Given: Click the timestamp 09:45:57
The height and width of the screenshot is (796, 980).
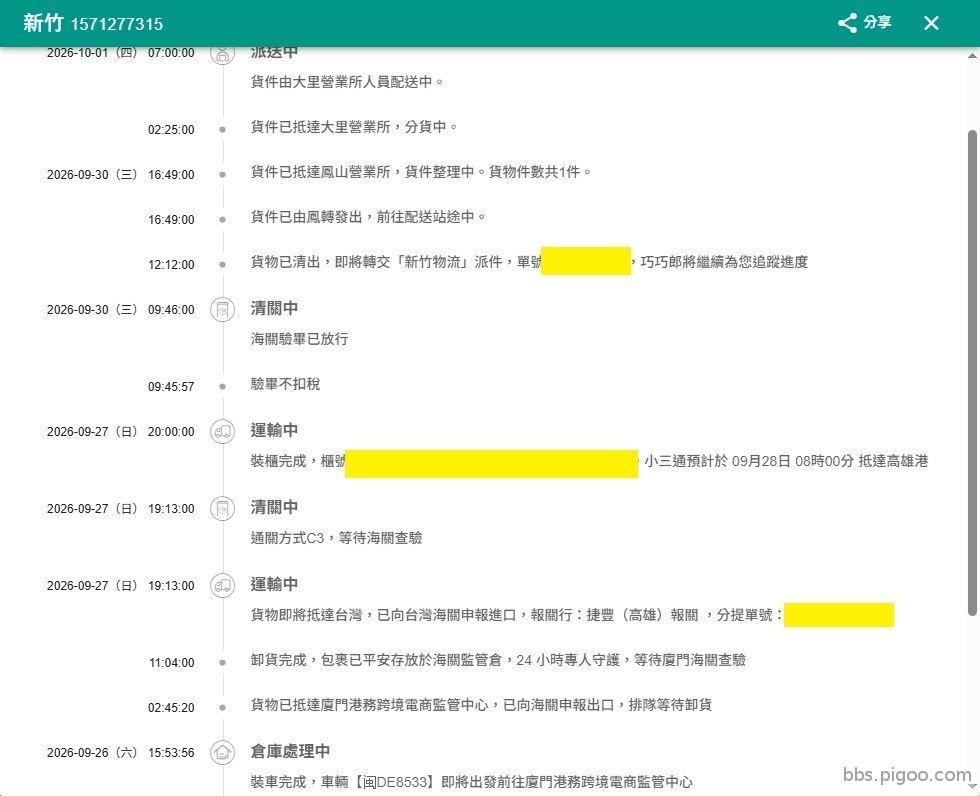Looking at the screenshot, I should coord(171,387).
